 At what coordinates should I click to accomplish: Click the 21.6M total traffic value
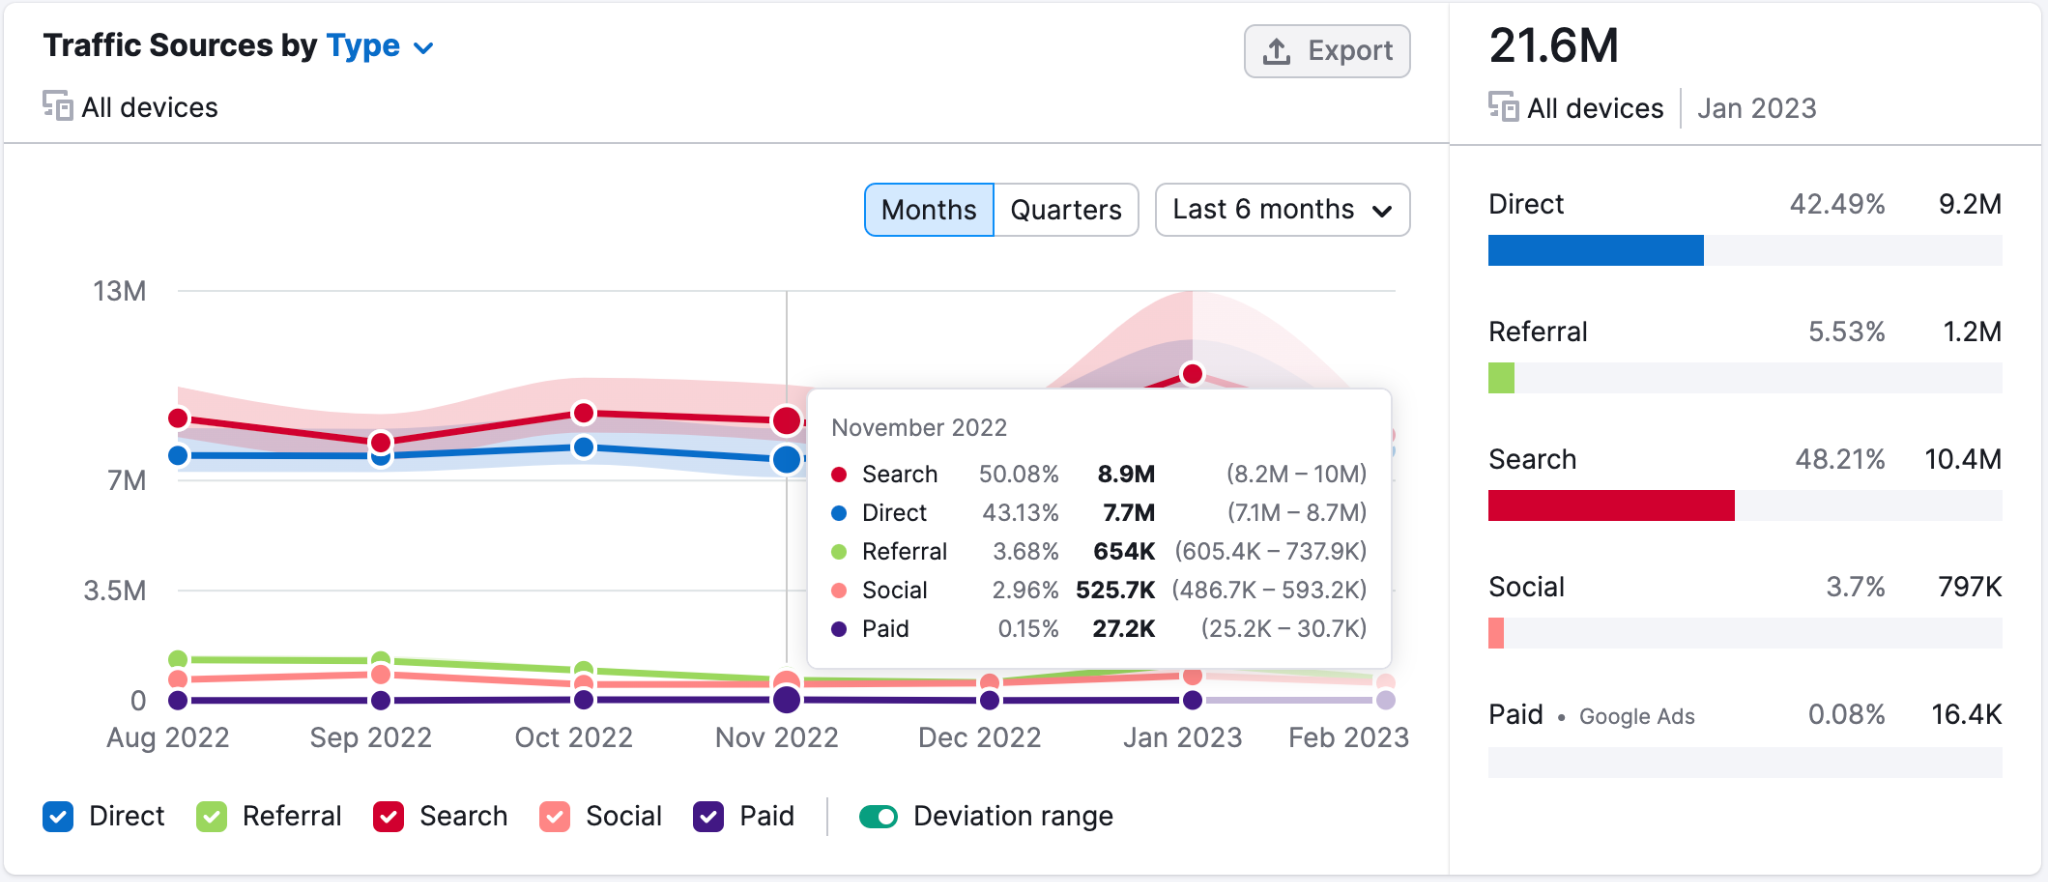[x=1554, y=46]
